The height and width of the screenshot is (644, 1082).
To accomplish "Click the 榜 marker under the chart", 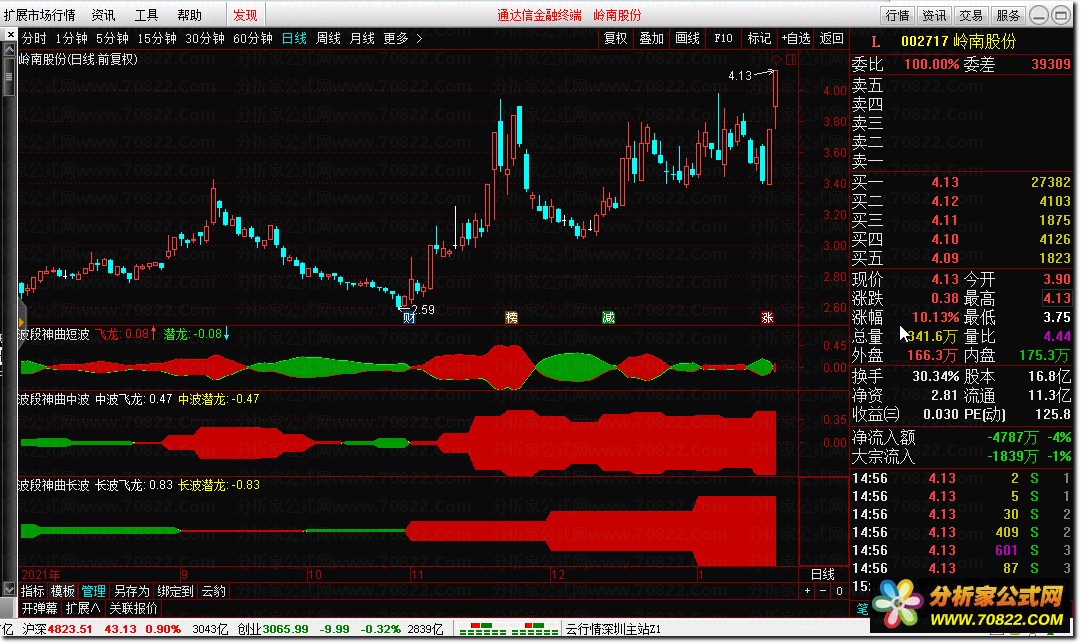I will (511, 318).
